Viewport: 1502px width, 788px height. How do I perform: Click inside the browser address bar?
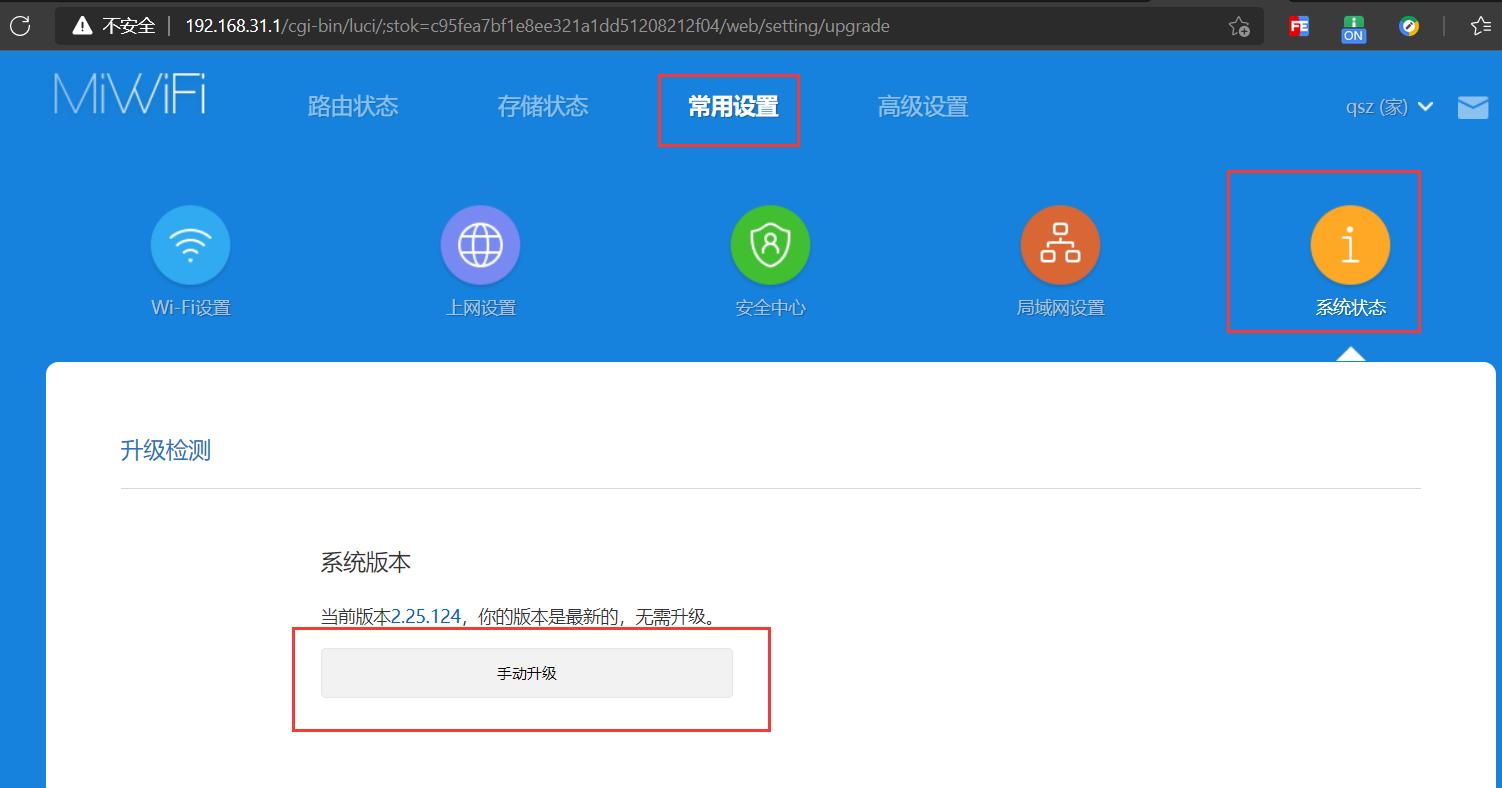pyautogui.click(x=600, y=26)
